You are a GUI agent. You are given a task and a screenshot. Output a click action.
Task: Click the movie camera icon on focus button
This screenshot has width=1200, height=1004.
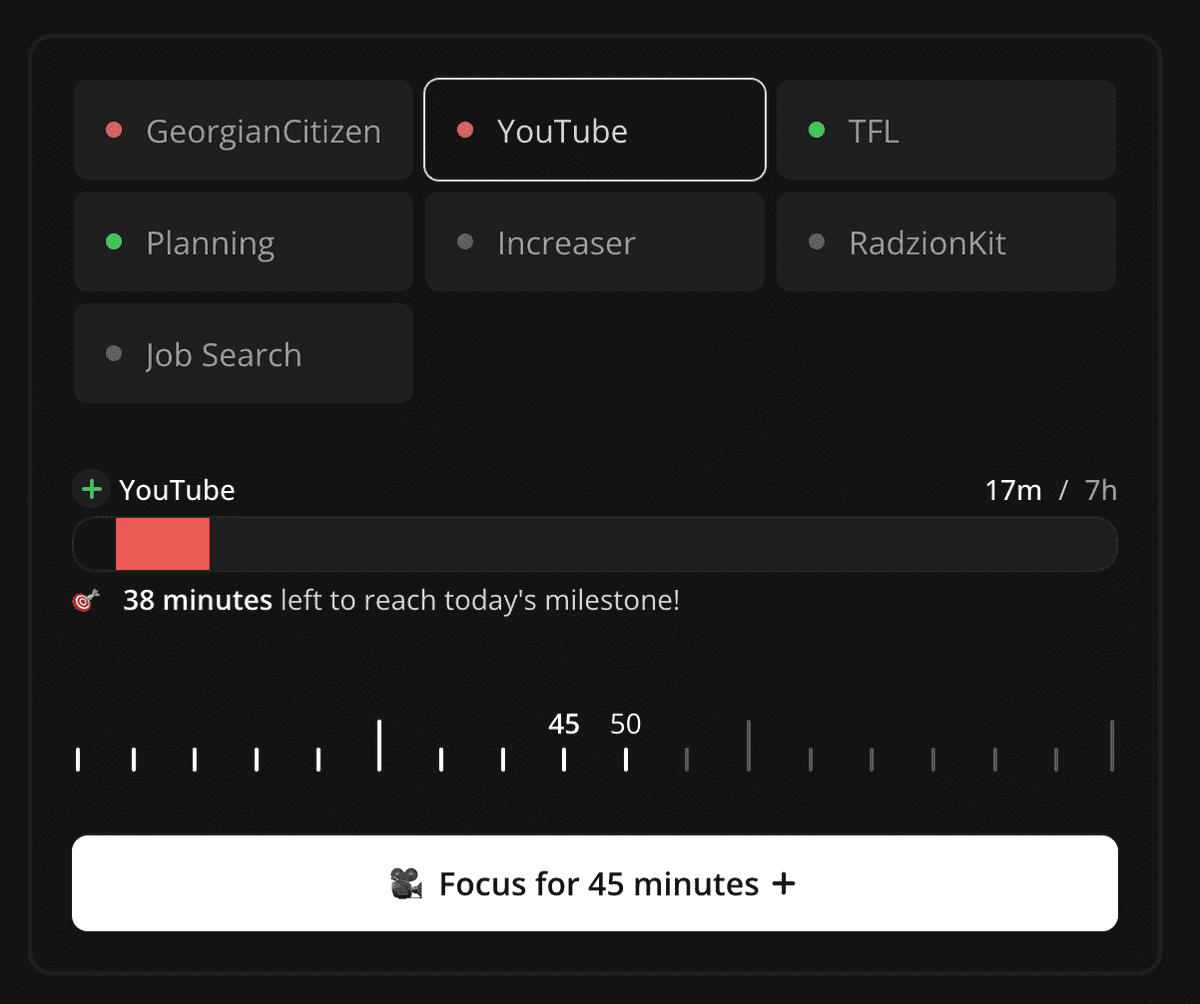click(x=405, y=883)
